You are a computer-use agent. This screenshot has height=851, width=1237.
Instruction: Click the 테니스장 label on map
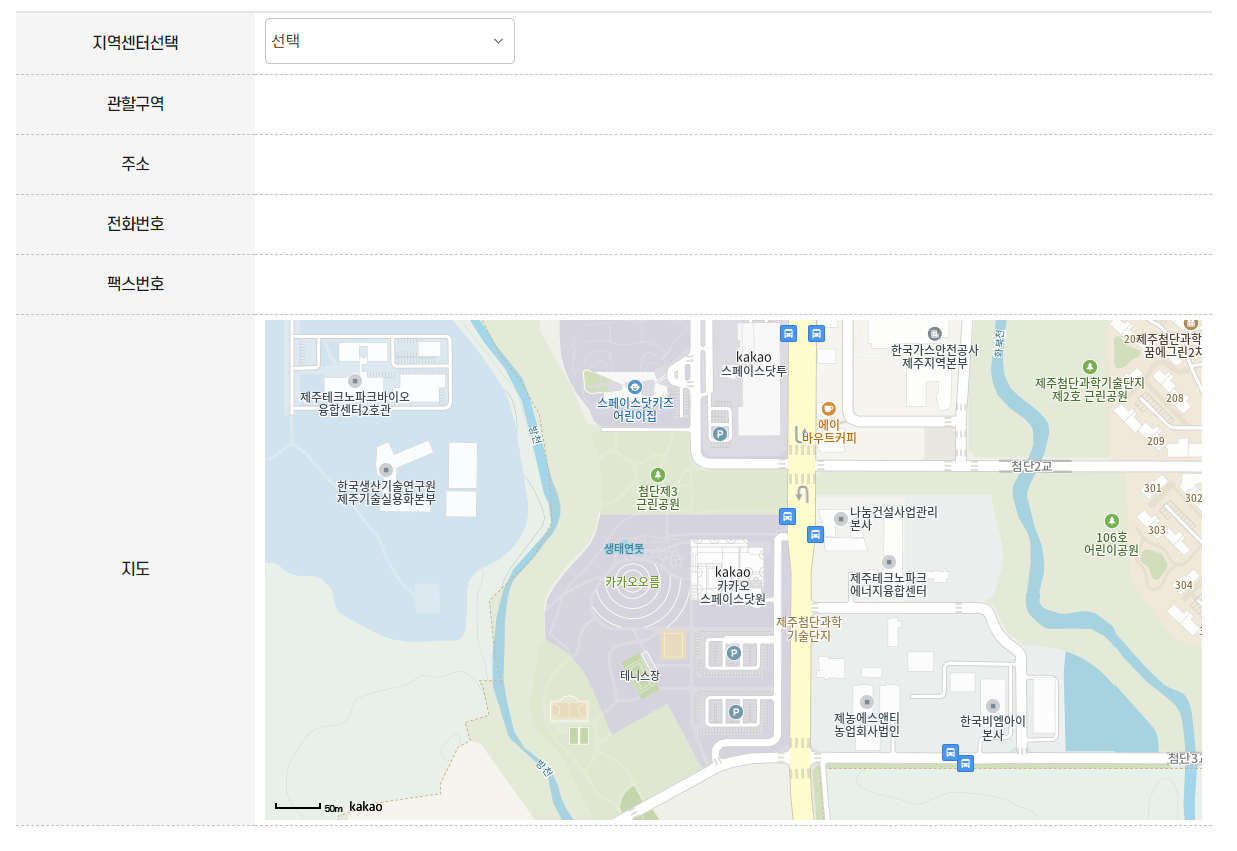pyautogui.click(x=640, y=675)
